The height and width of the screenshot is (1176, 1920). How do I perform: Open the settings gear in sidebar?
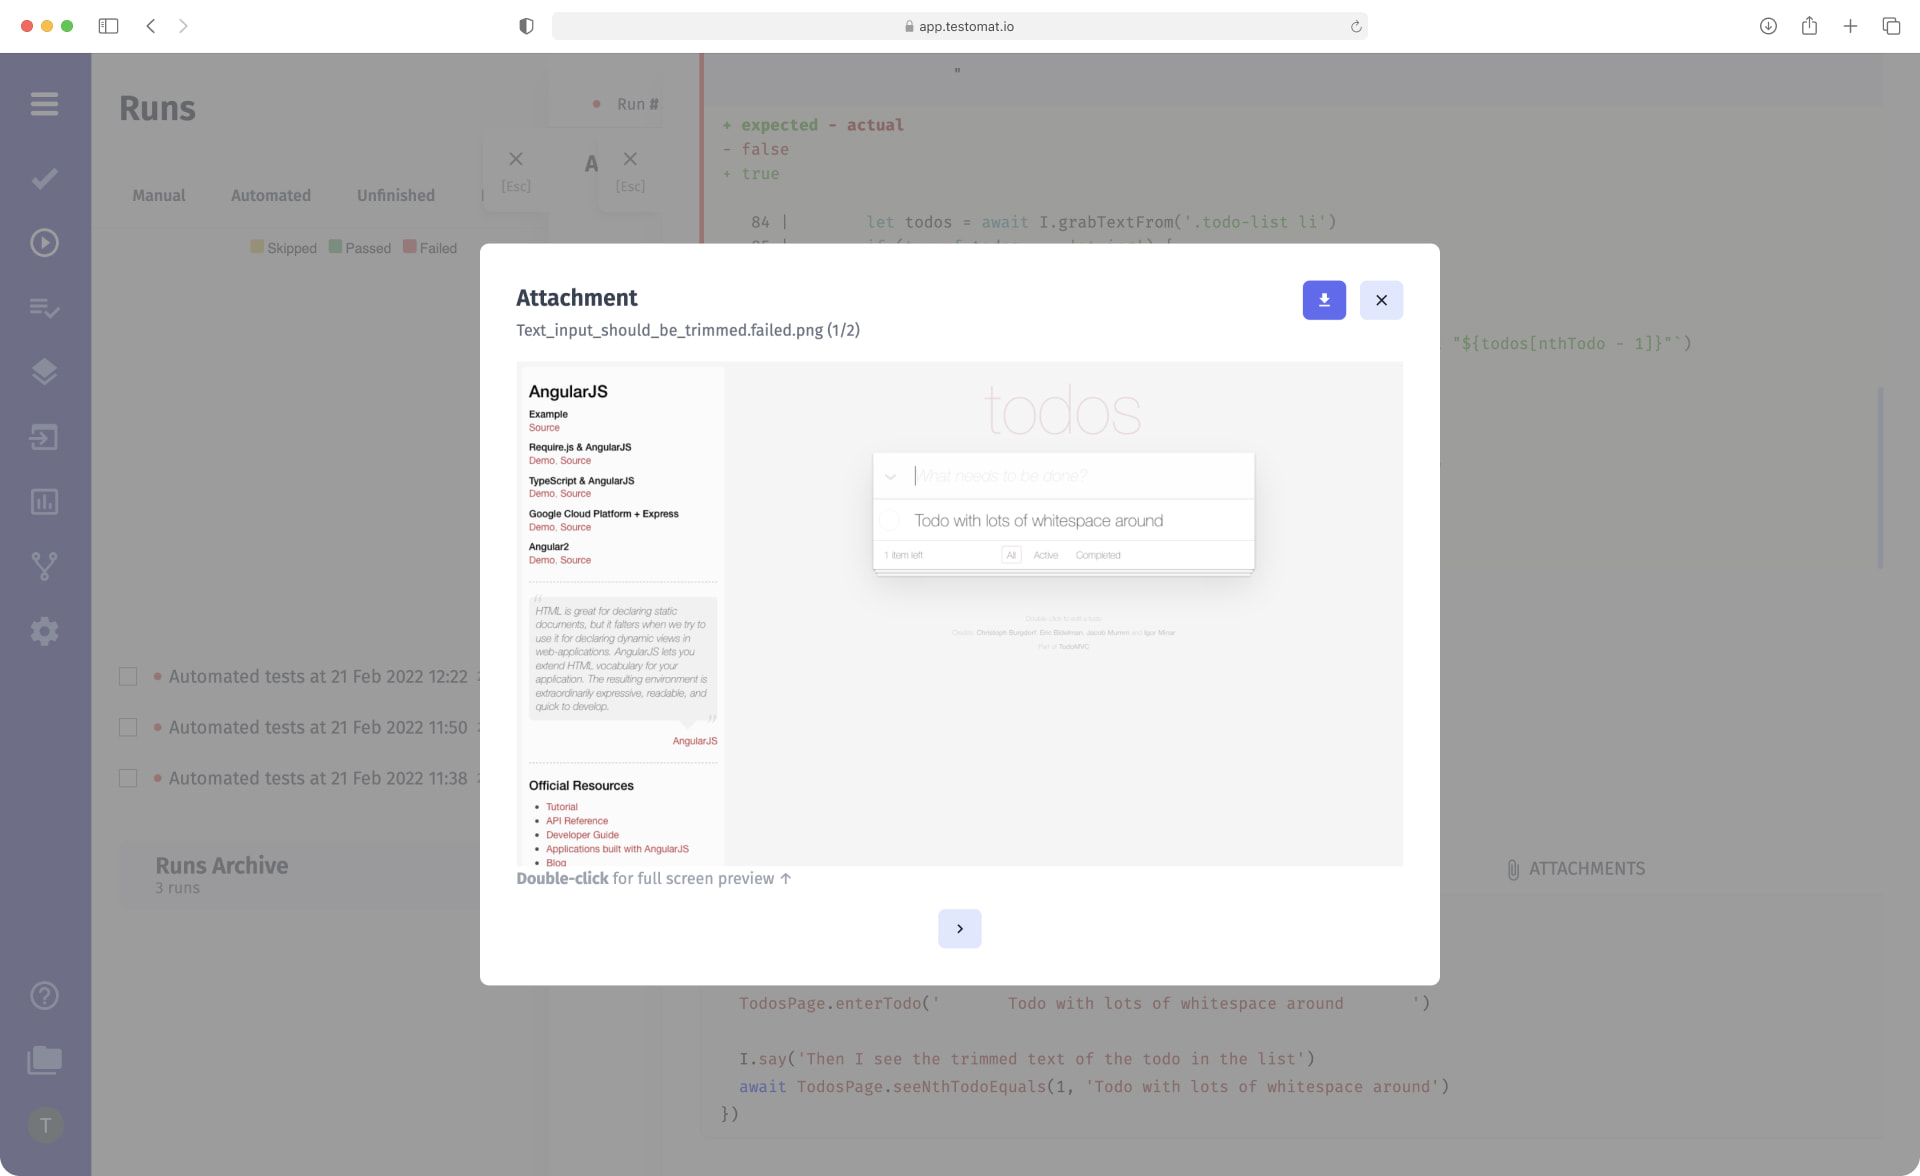[x=44, y=631]
